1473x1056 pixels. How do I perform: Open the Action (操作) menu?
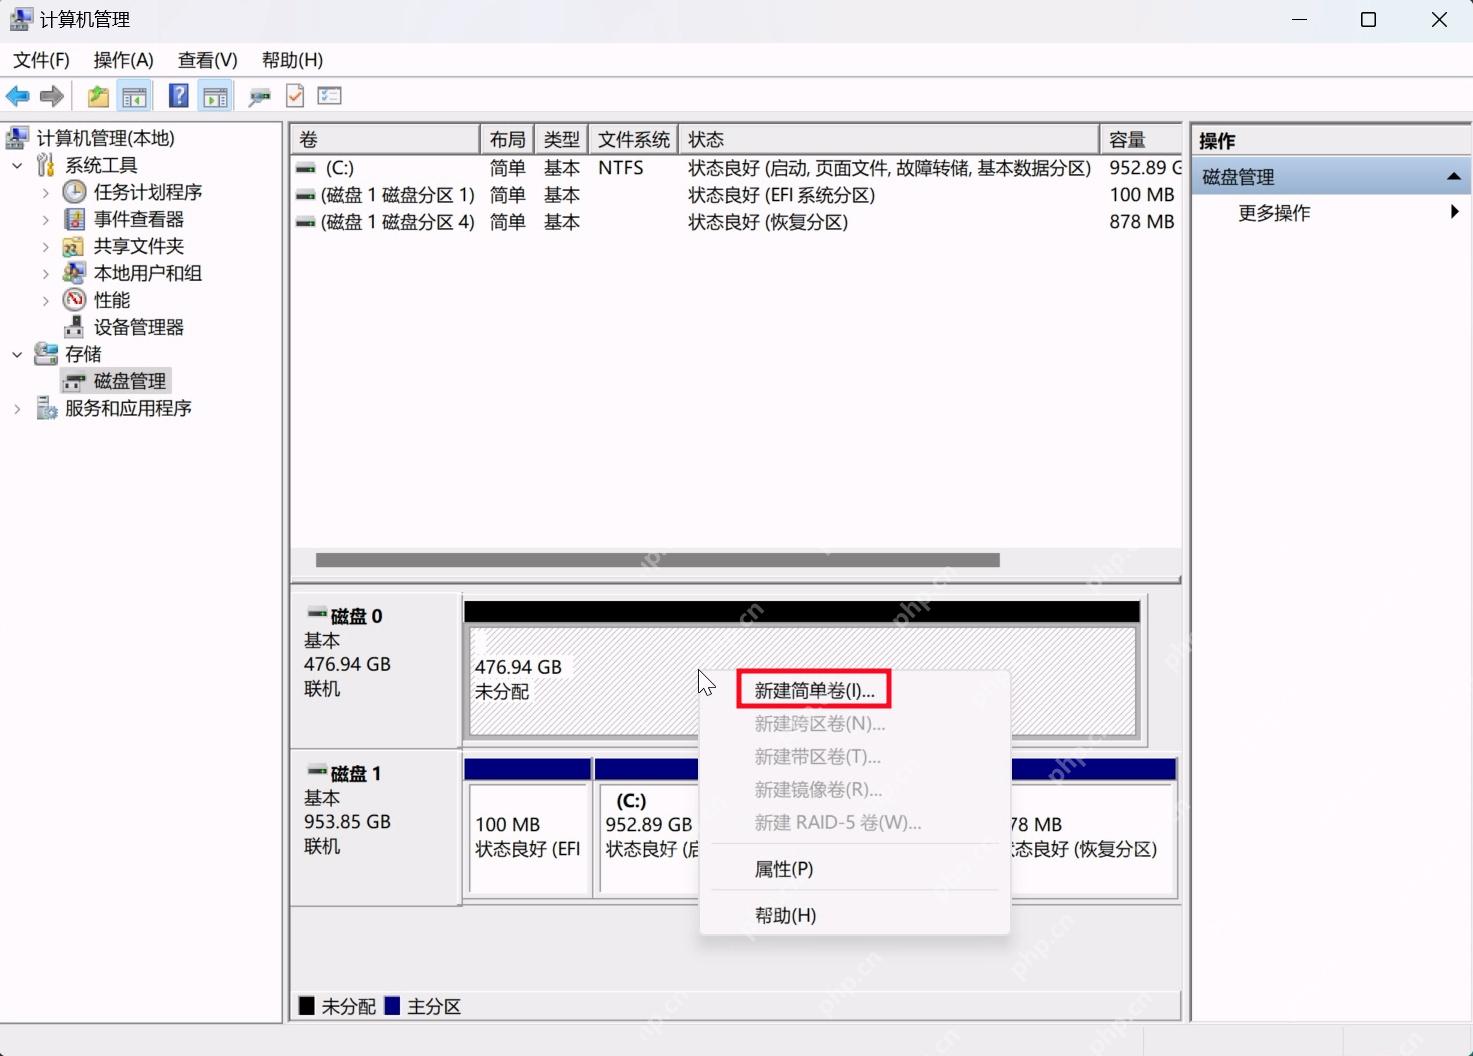[123, 60]
